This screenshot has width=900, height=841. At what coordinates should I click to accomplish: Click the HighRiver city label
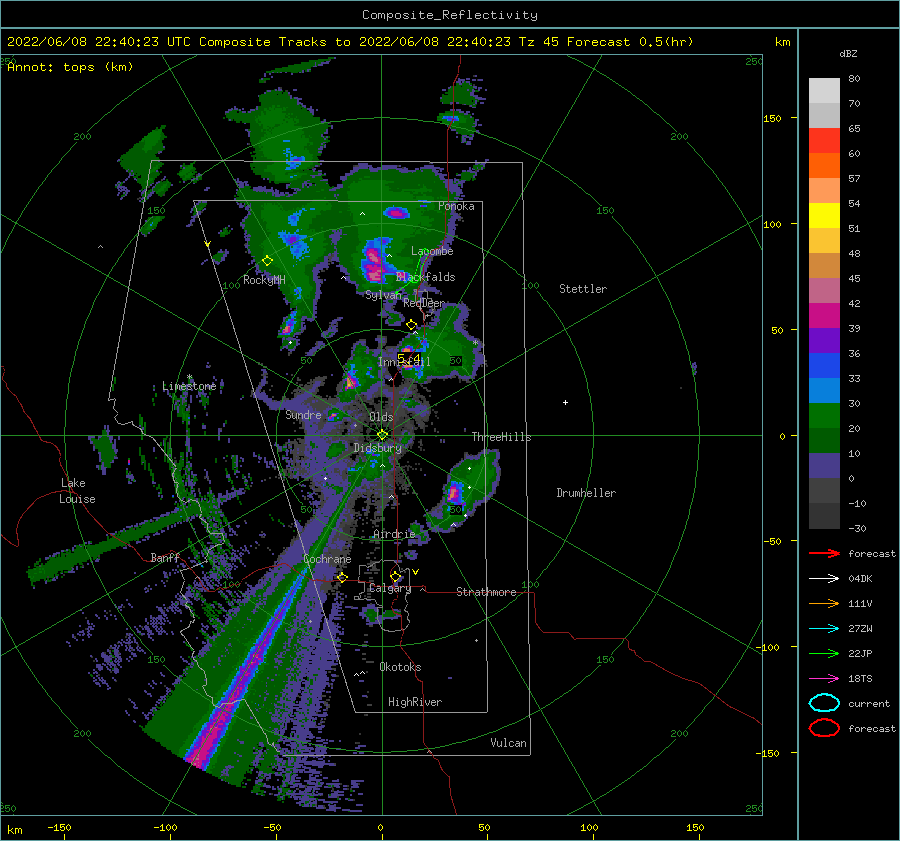(415, 702)
